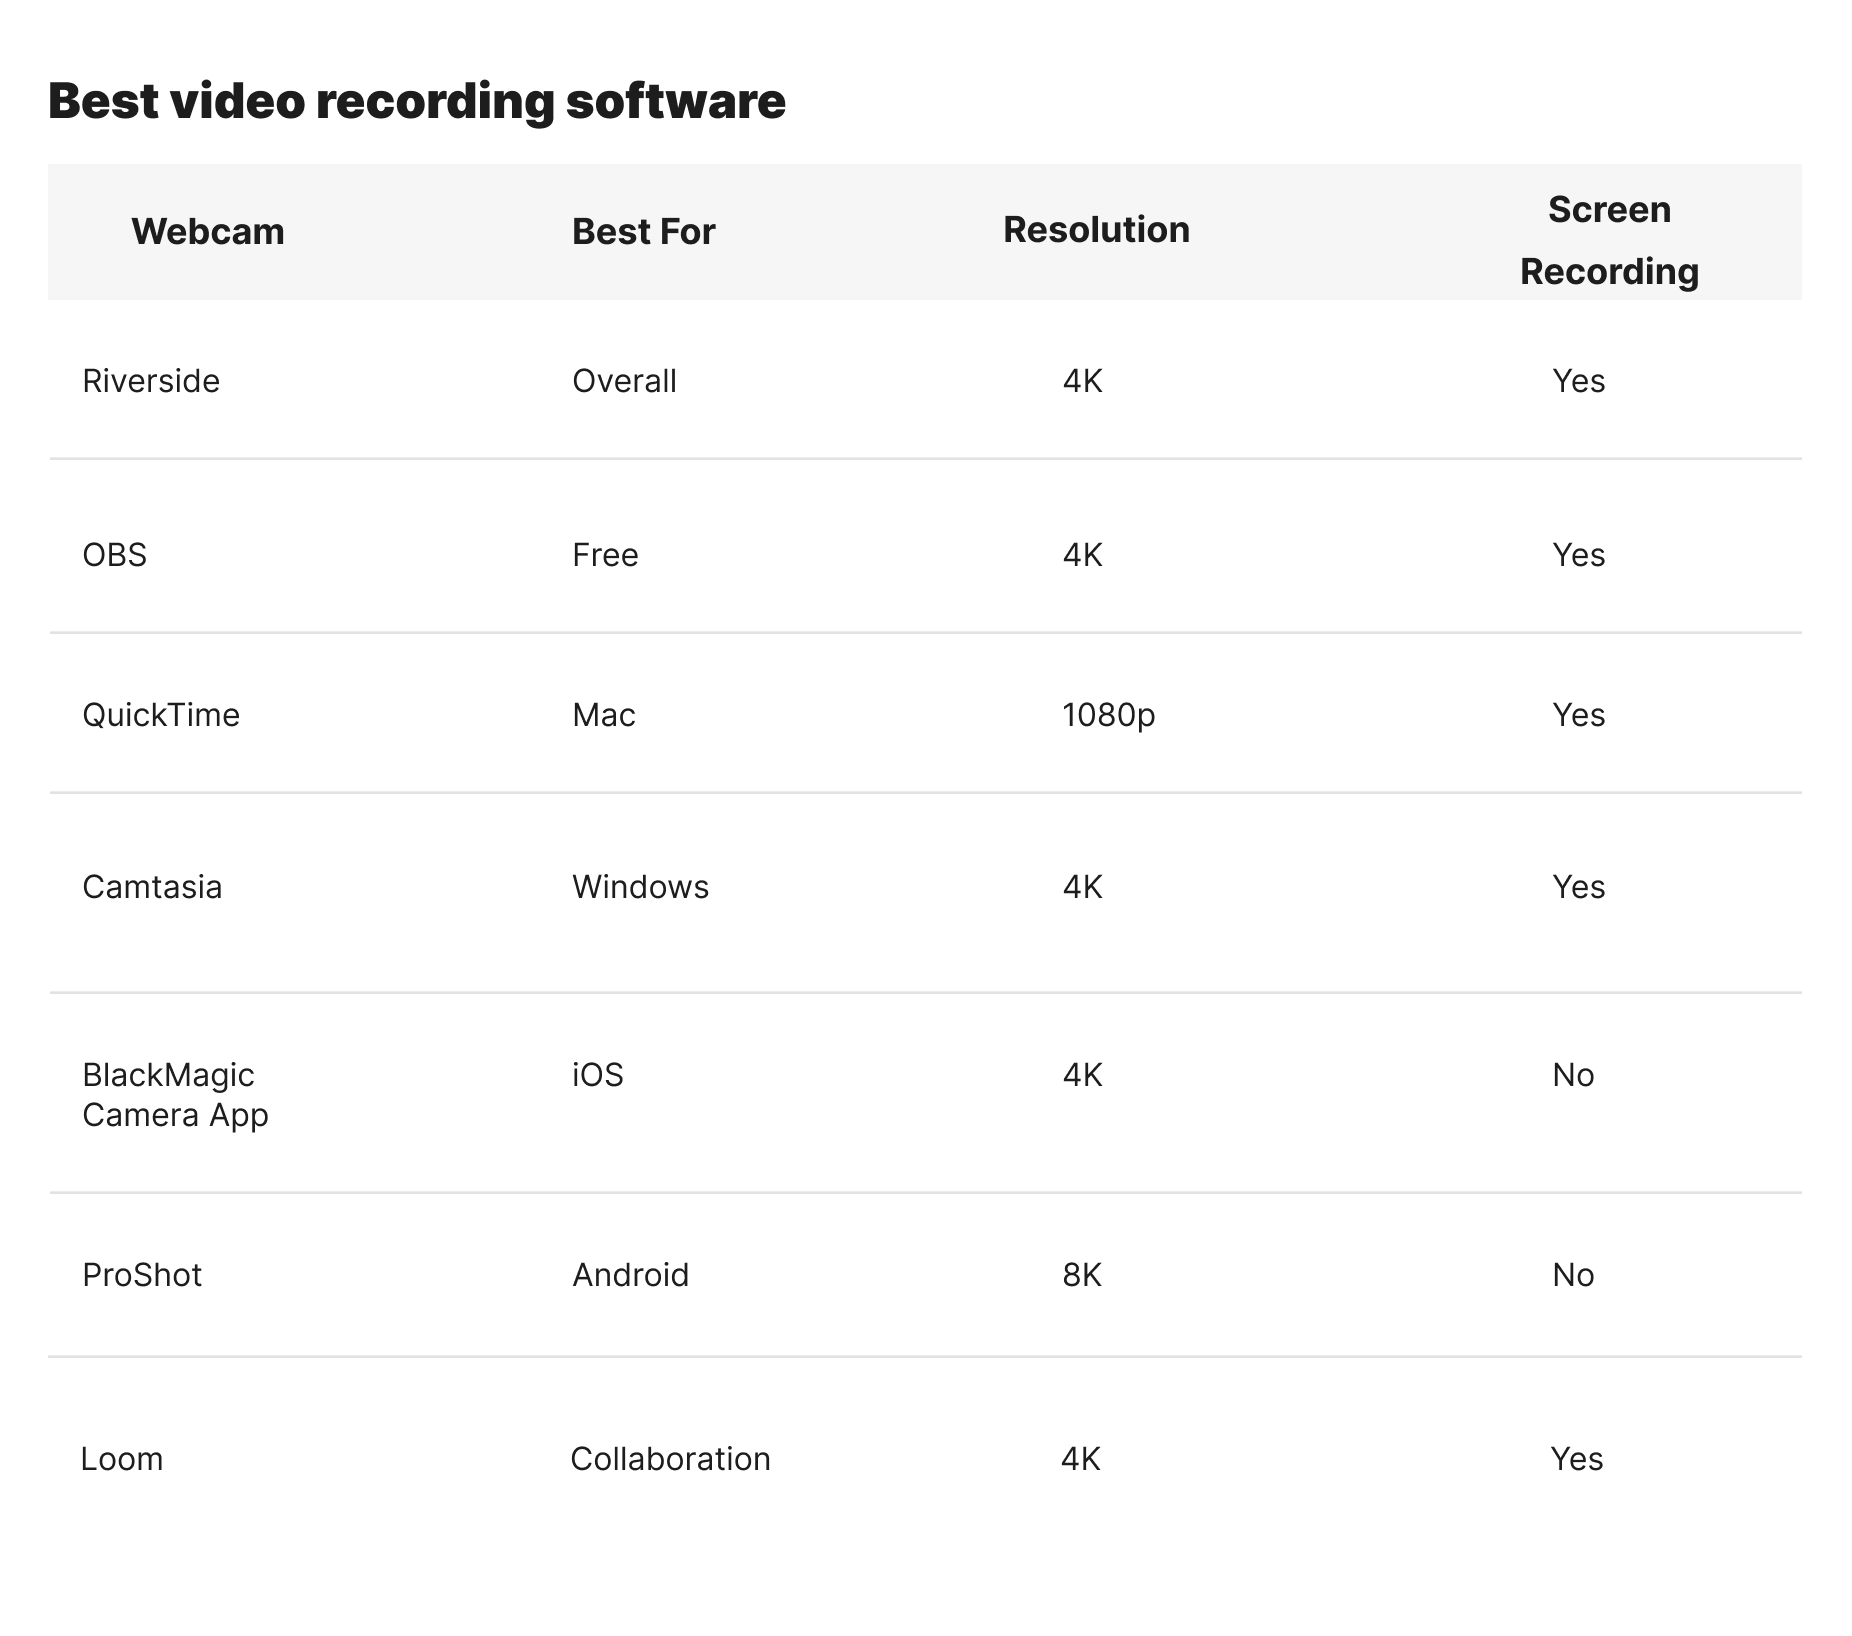Viewport: 1852px width, 1636px height.
Task: Click the OBS cell
Action: point(114,555)
